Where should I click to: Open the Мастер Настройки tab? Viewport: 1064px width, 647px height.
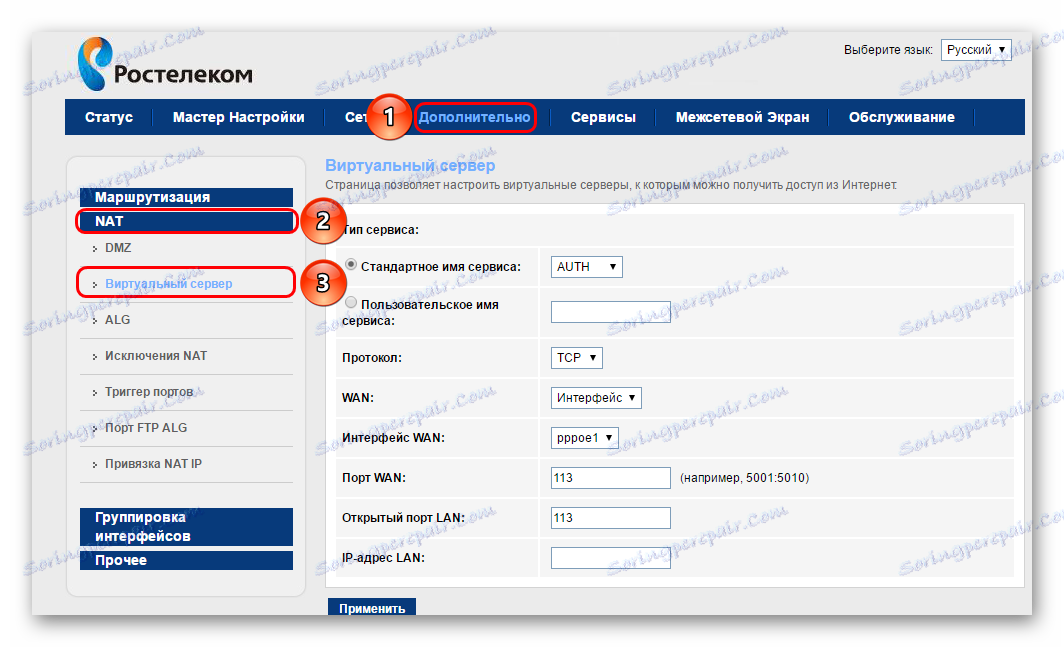click(238, 117)
